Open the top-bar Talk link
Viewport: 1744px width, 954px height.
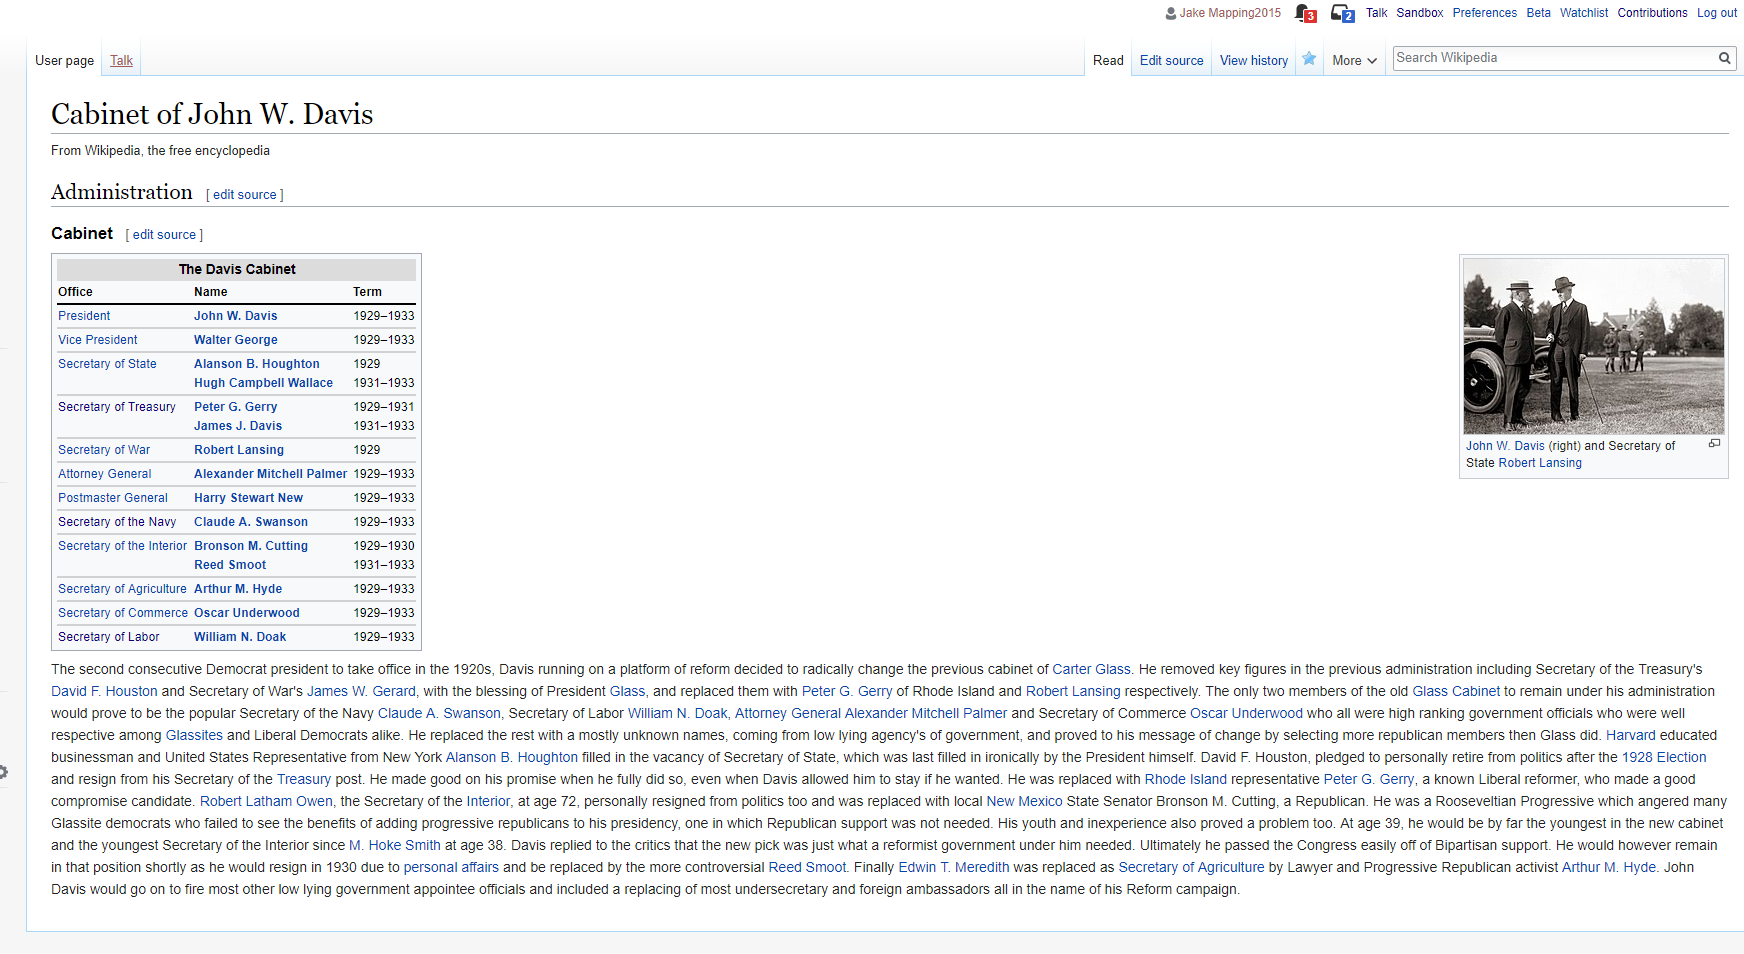click(1377, 13)
